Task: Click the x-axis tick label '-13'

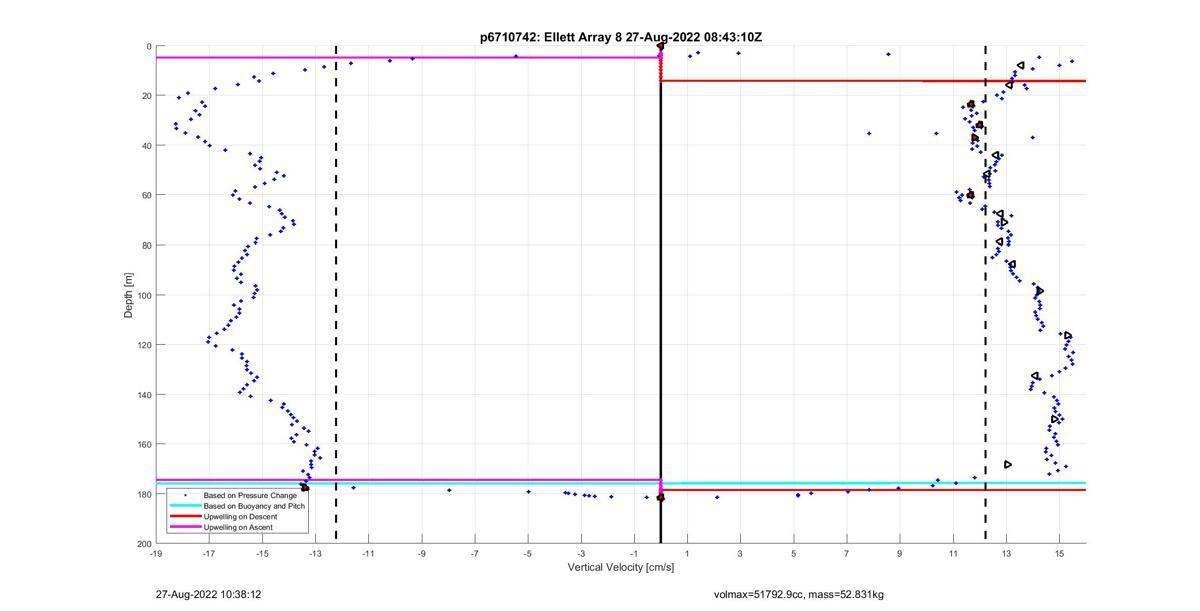Action: 315,553
